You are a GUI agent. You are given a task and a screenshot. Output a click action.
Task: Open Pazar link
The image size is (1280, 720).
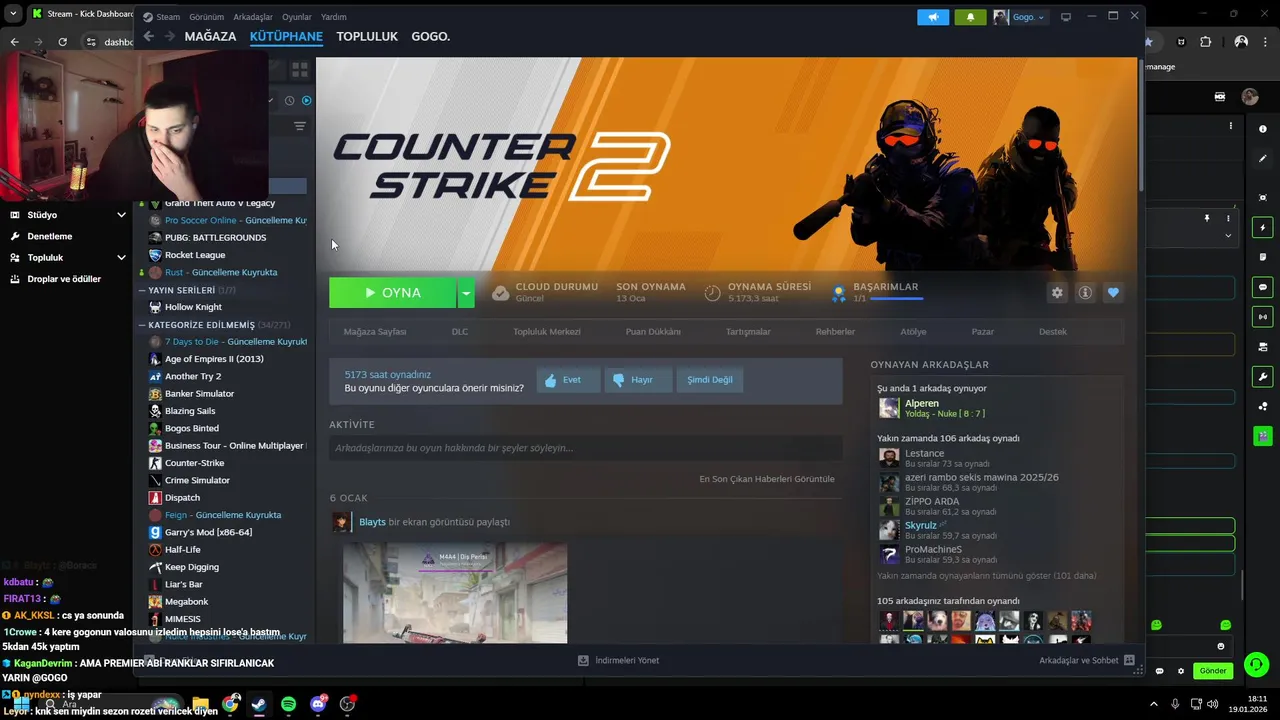click(983, 332)
